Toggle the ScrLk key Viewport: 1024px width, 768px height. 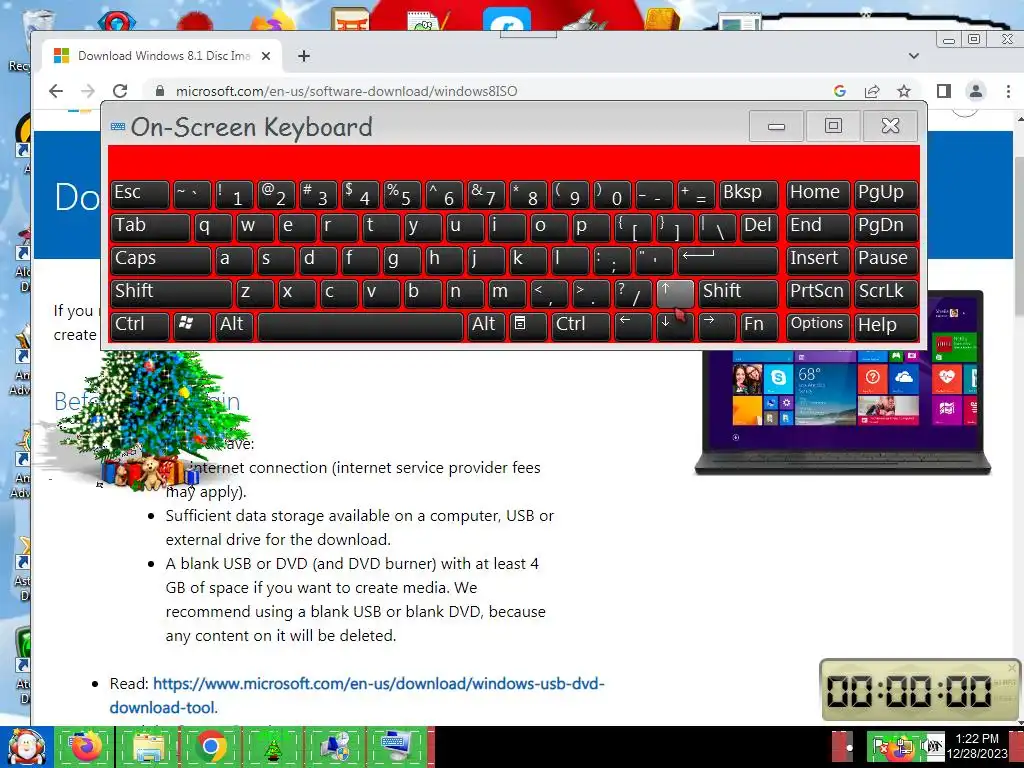(x=886, y=293)
